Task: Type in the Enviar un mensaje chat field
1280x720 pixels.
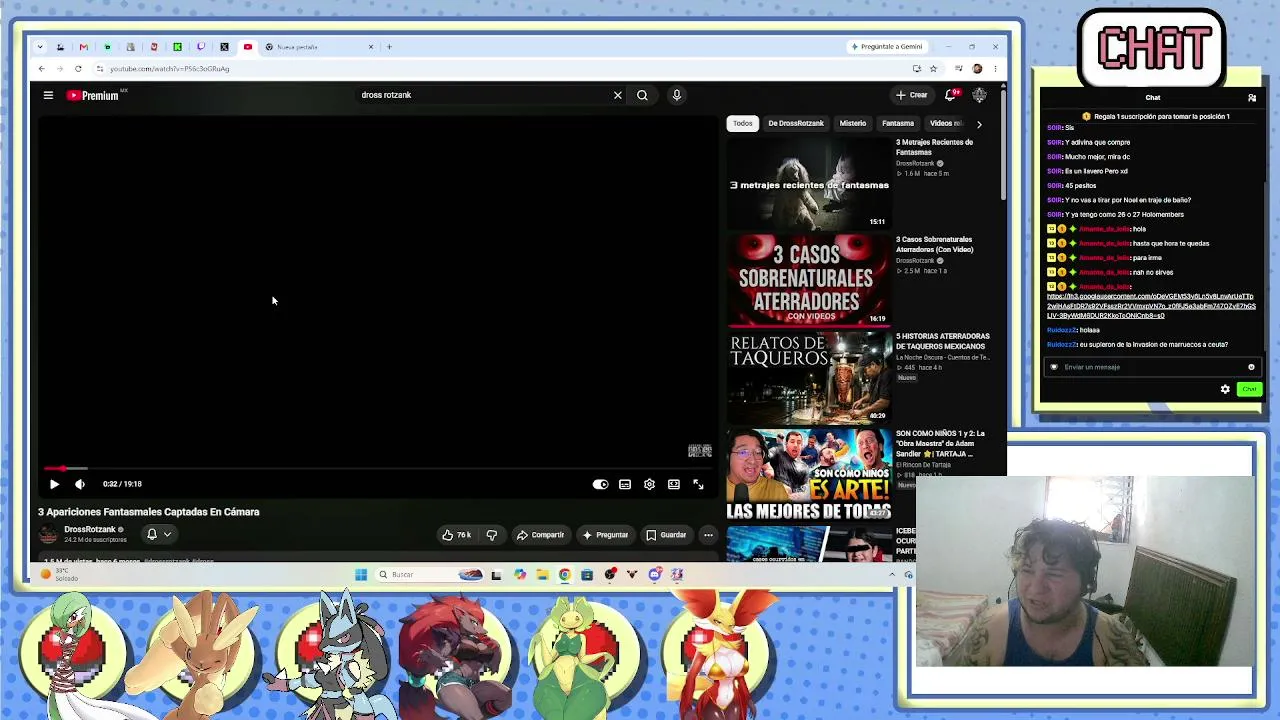Action: click(x=1152, y=367)
